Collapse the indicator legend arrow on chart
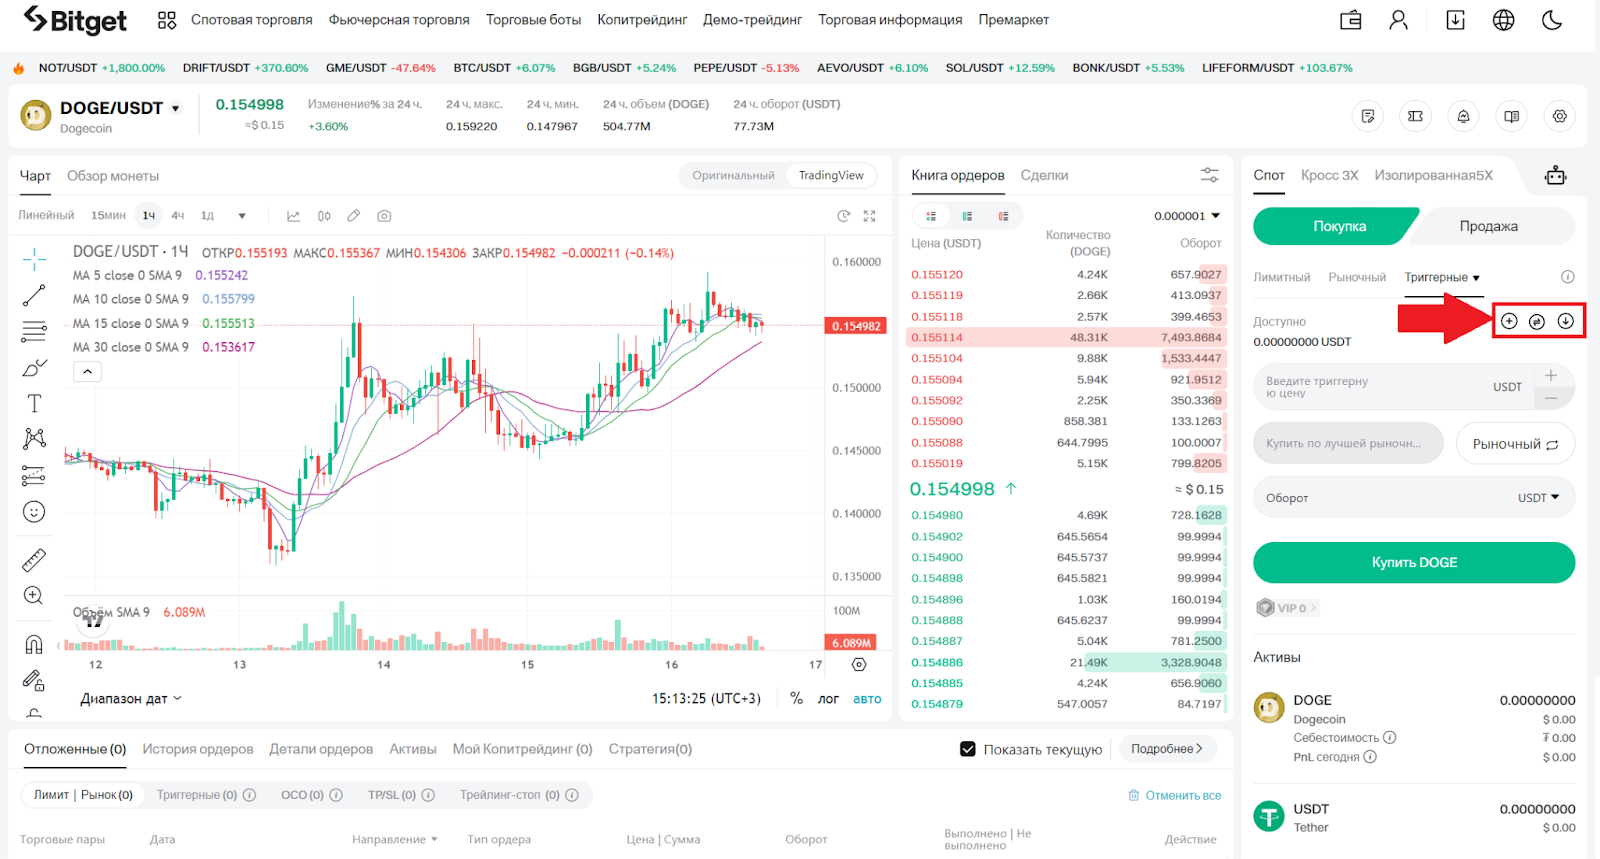1600x859 pixels. tap(87, 372)
